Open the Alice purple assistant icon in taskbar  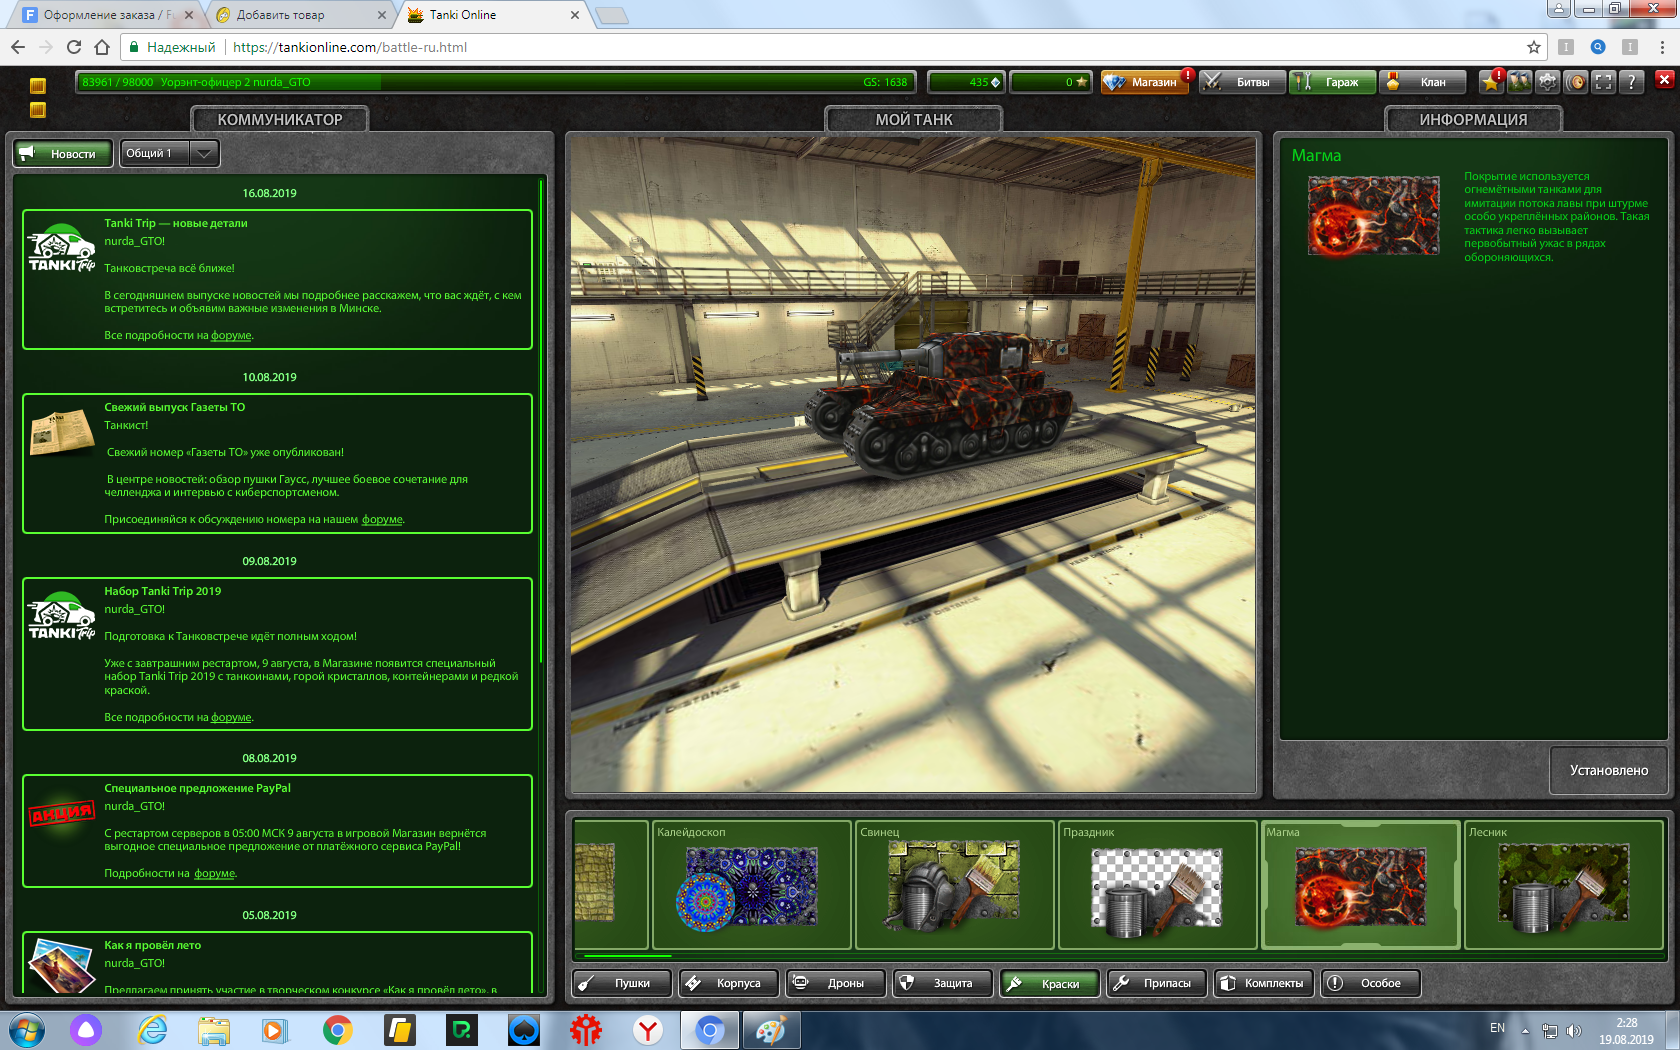(86, 1030)
